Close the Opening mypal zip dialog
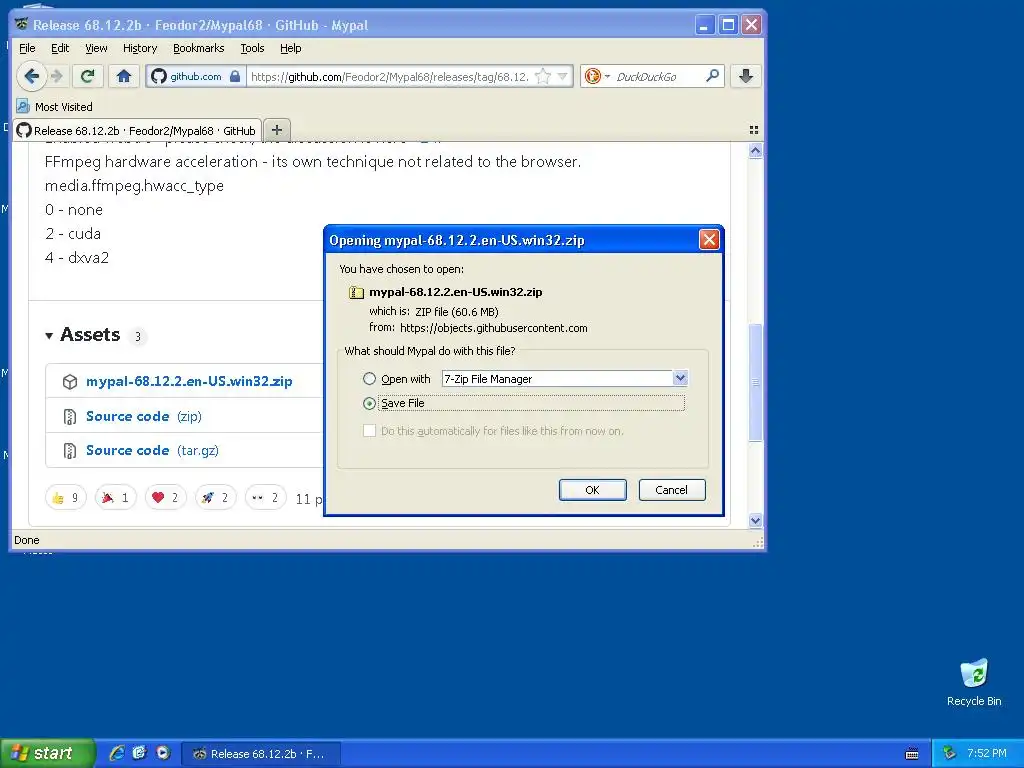 (x=709, y=240)
